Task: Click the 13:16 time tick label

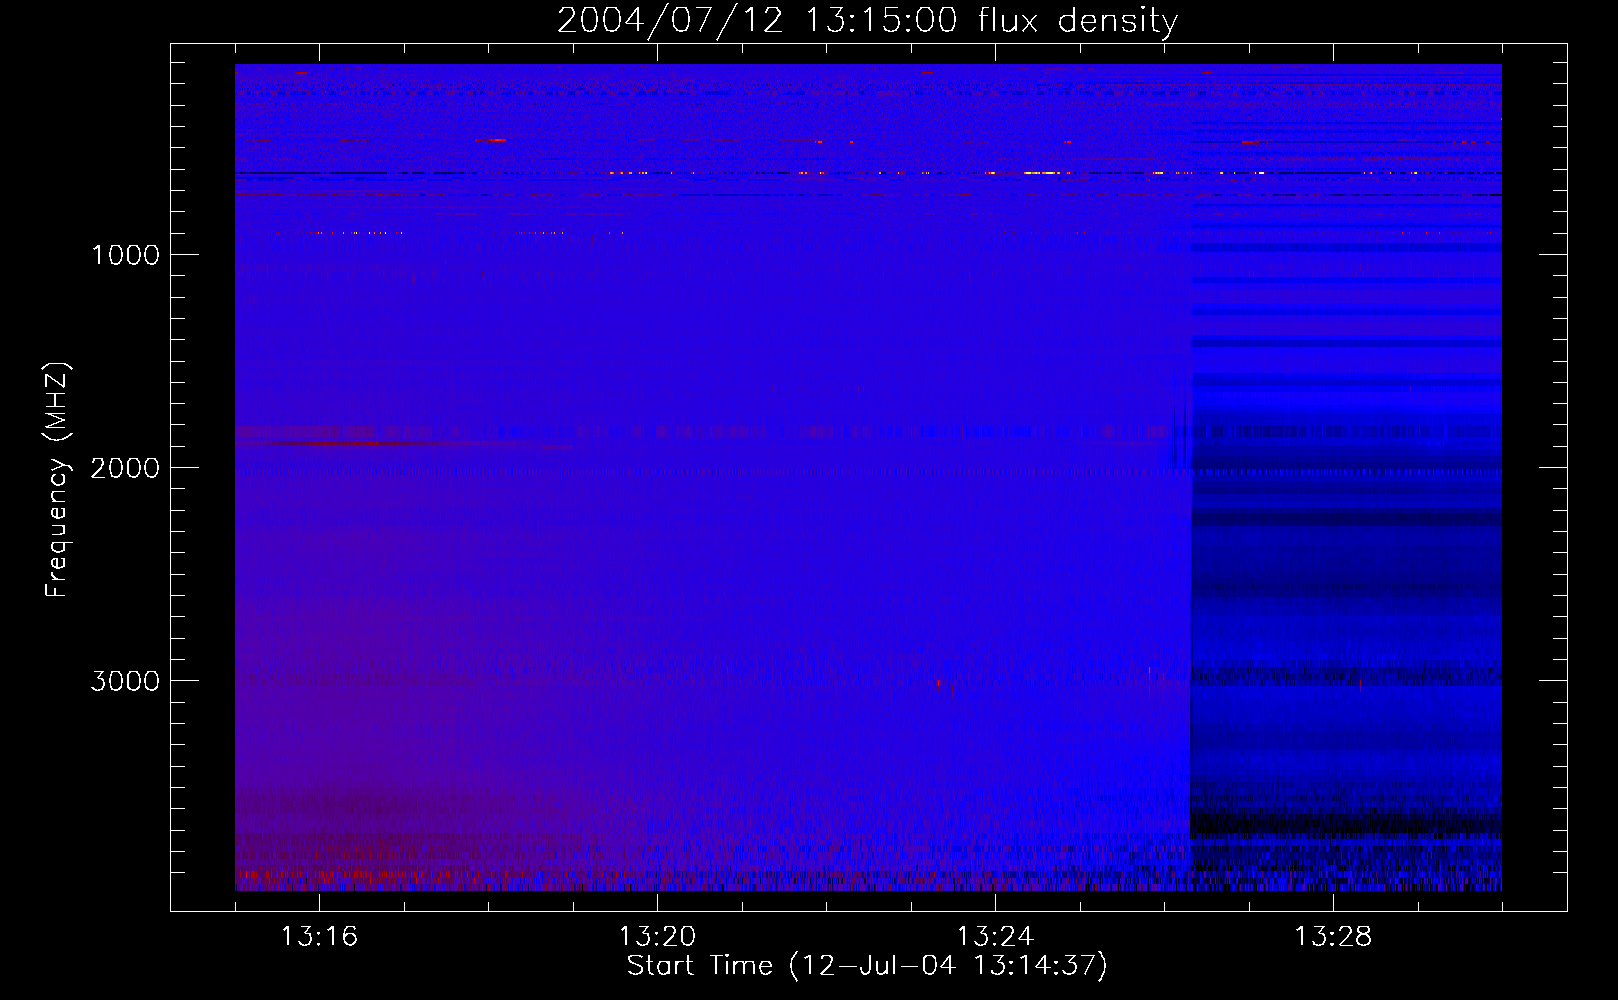Action: 319,936
